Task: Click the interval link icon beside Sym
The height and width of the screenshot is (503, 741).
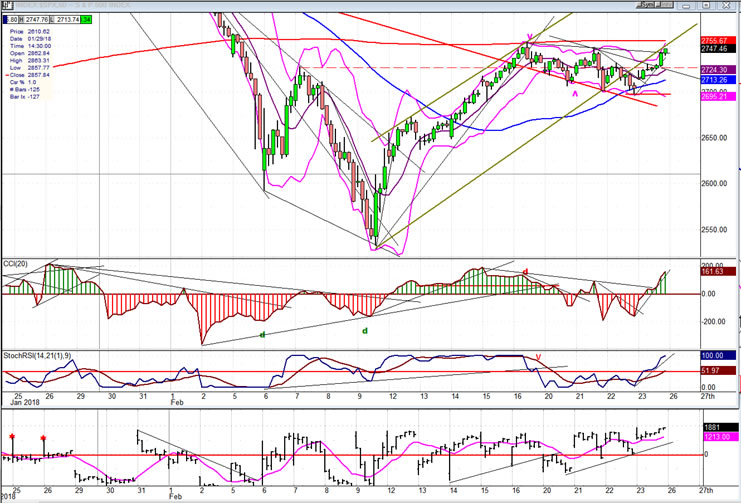Action: [664, 5]
